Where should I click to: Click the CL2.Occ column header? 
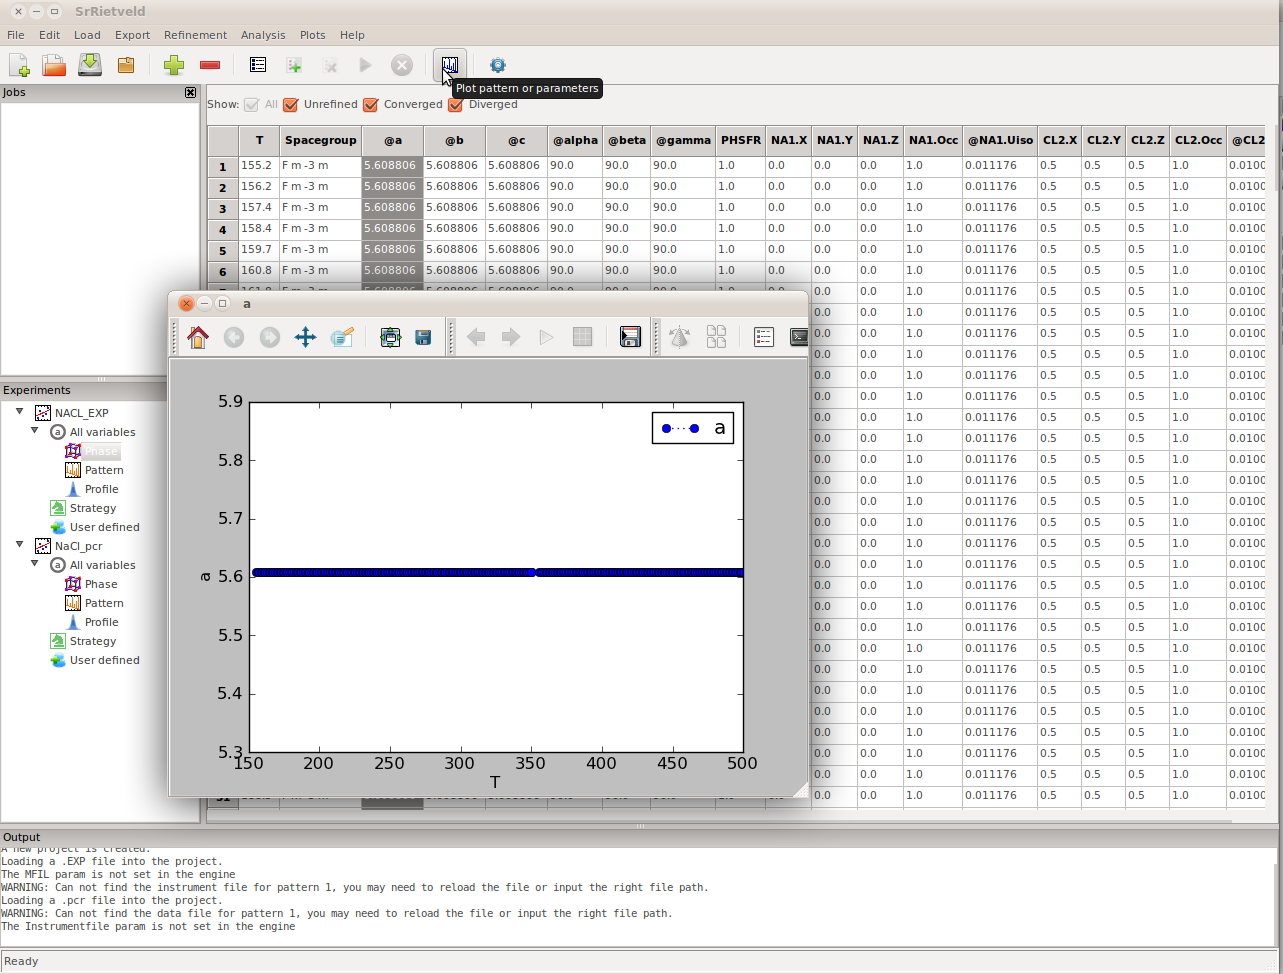tap(1198, 141)
